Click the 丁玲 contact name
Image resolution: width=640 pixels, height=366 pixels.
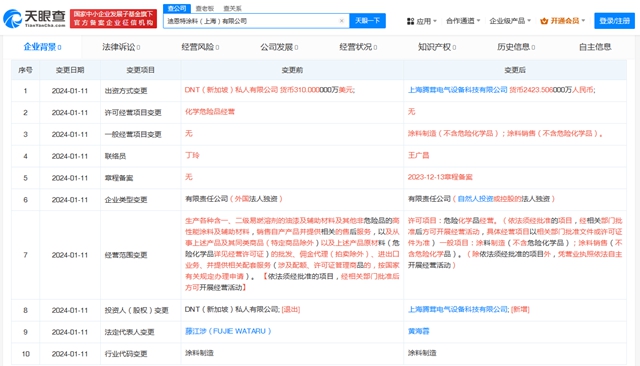coord(192,155)
